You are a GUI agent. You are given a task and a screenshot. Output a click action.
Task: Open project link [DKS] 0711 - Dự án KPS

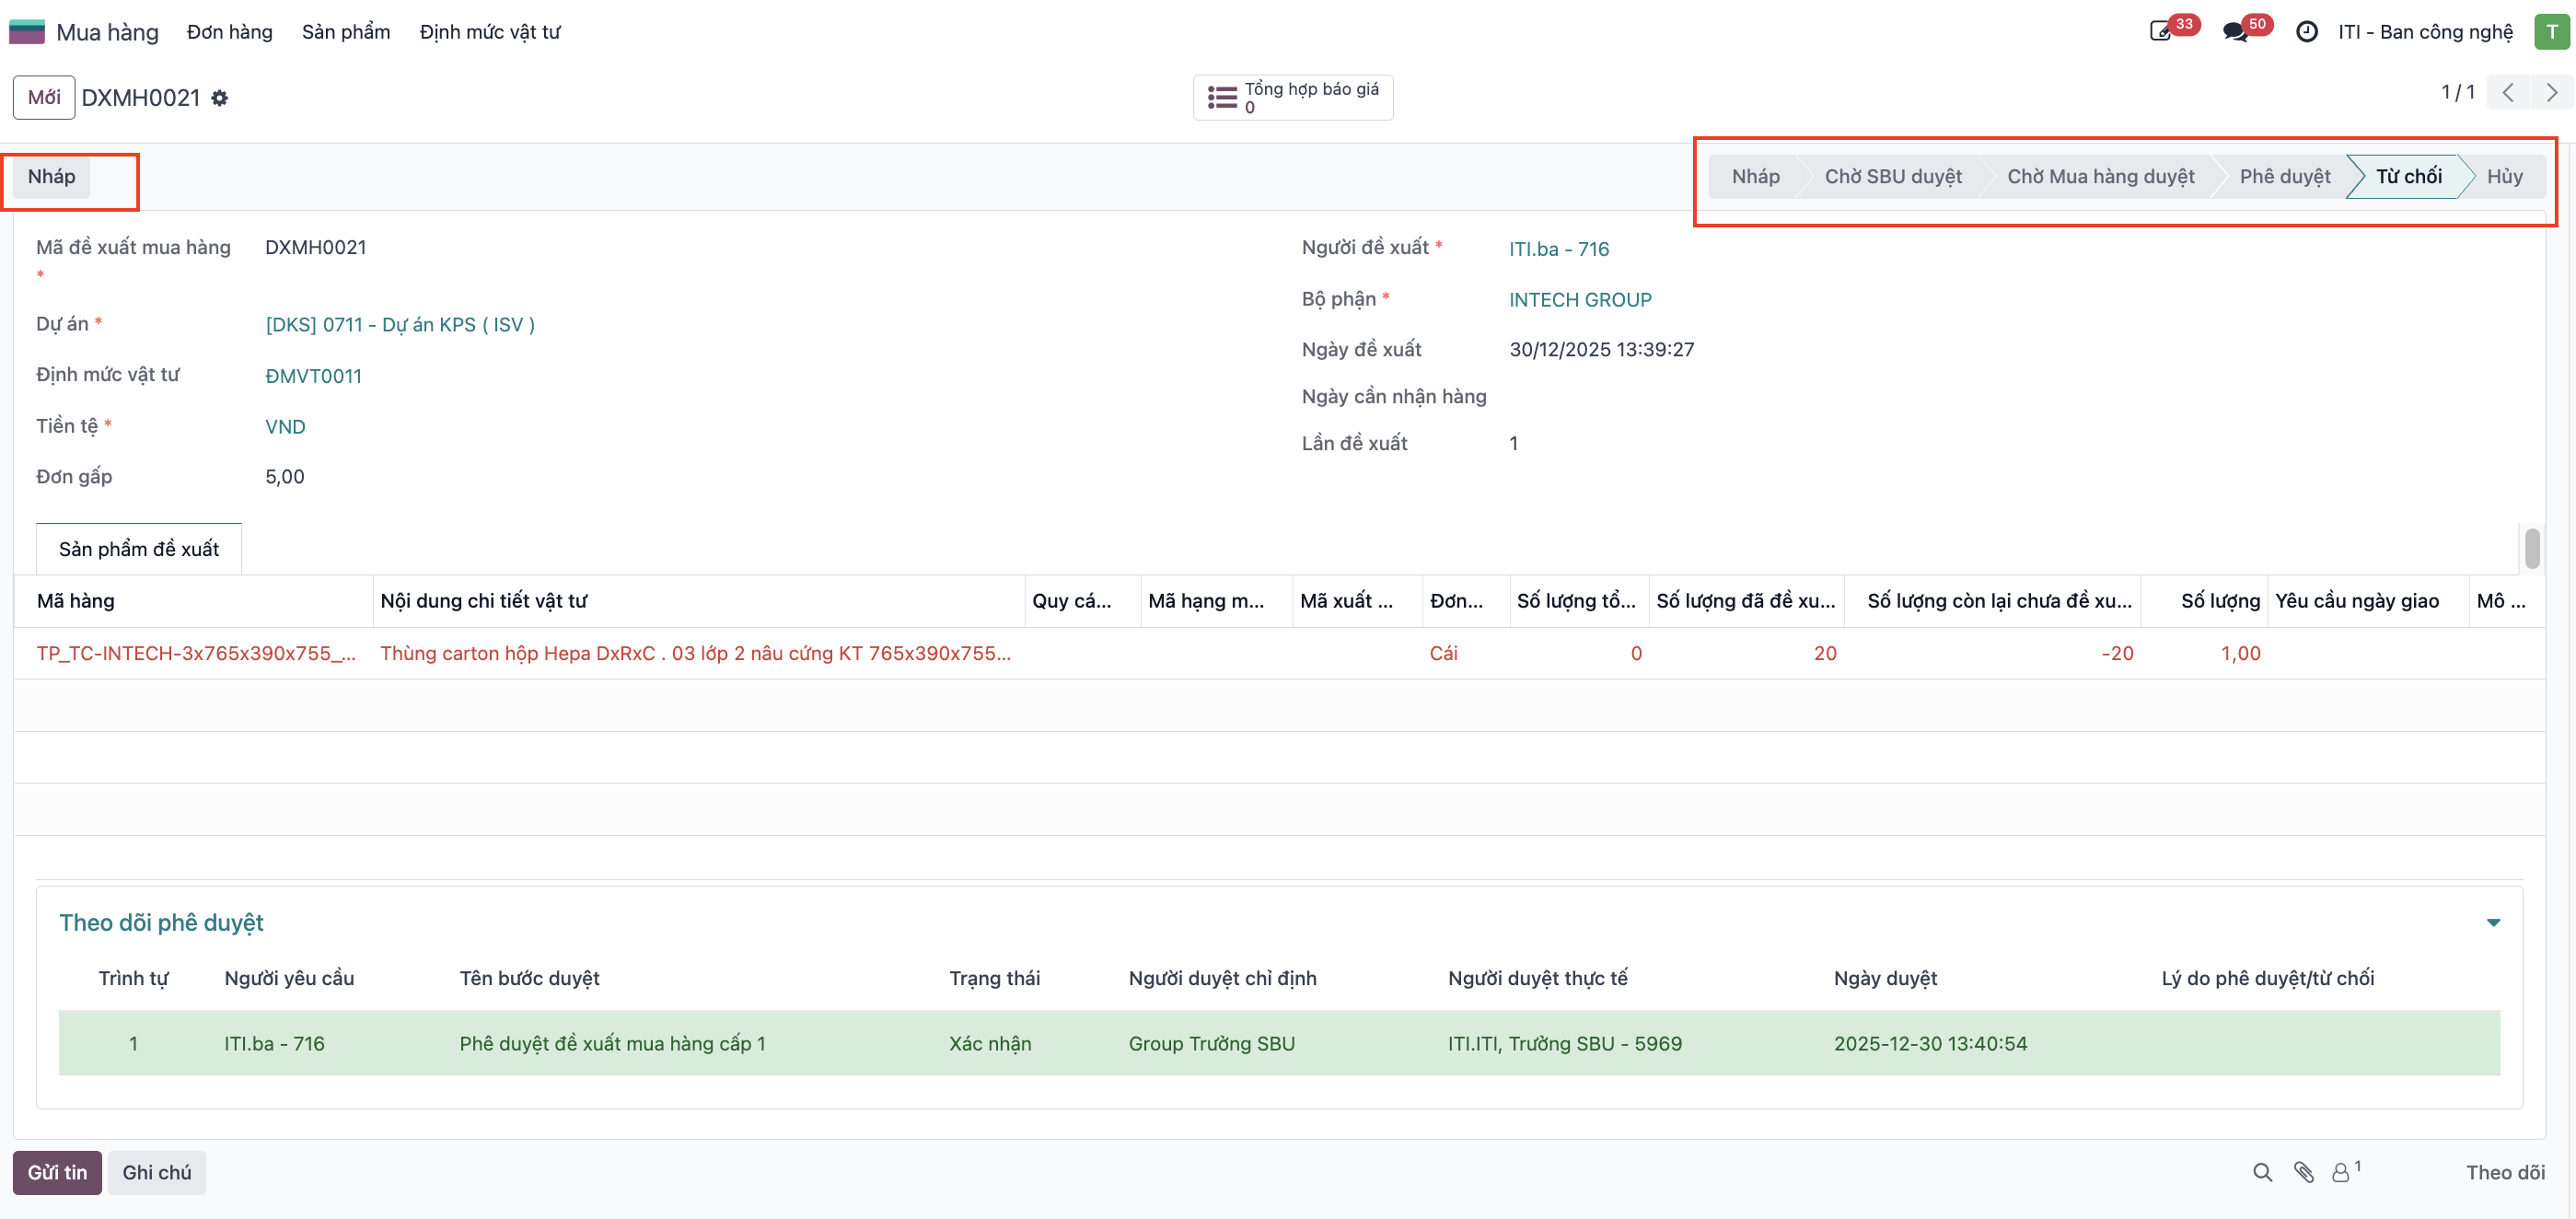click(x=400, y=325)
